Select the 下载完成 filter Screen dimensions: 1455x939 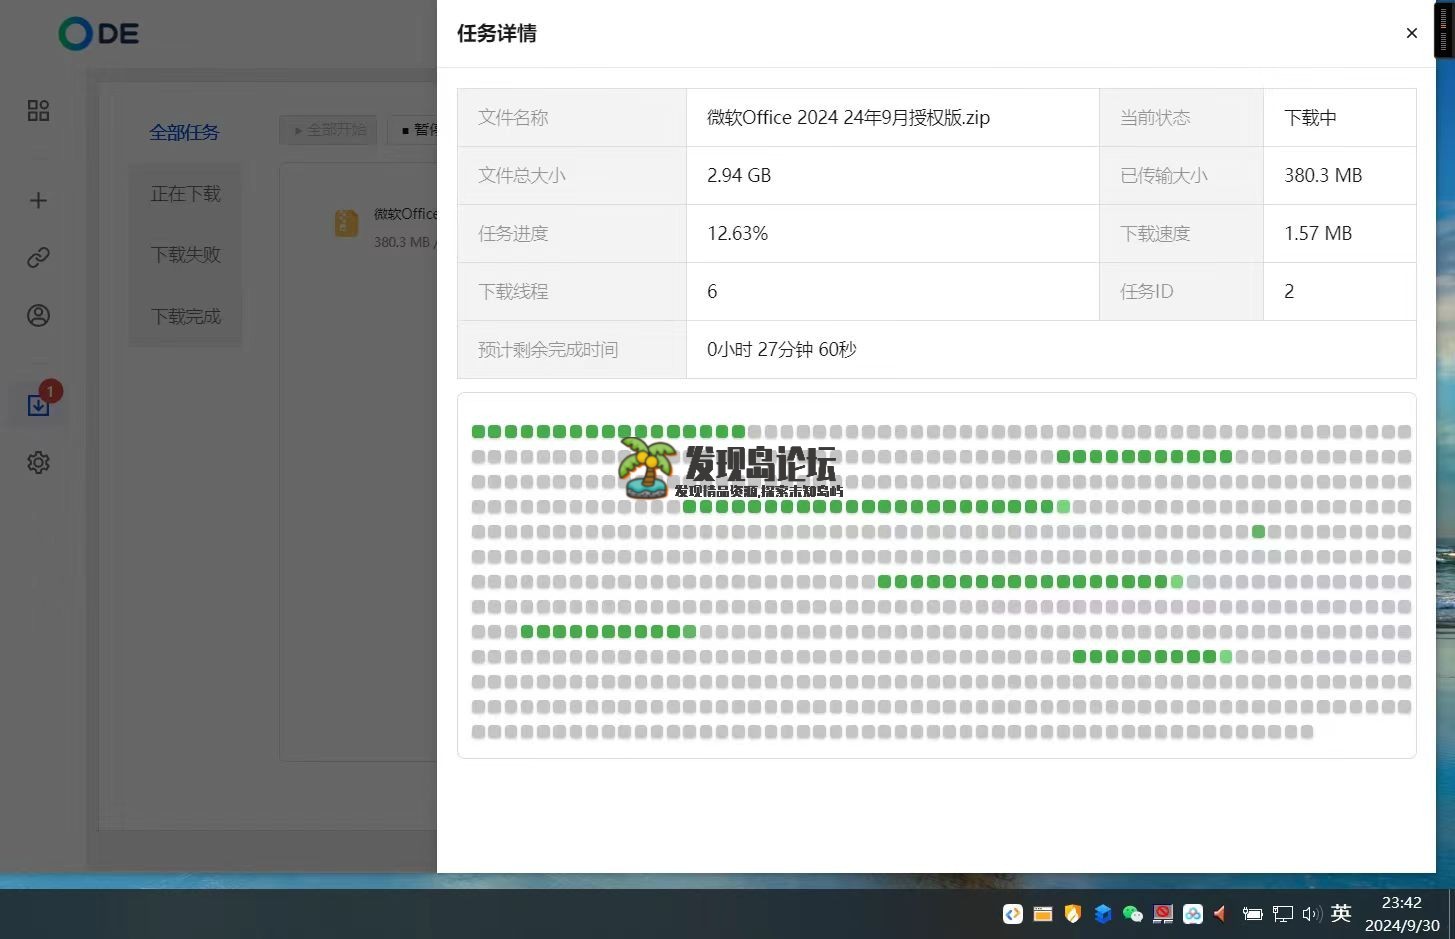[185, 316]
